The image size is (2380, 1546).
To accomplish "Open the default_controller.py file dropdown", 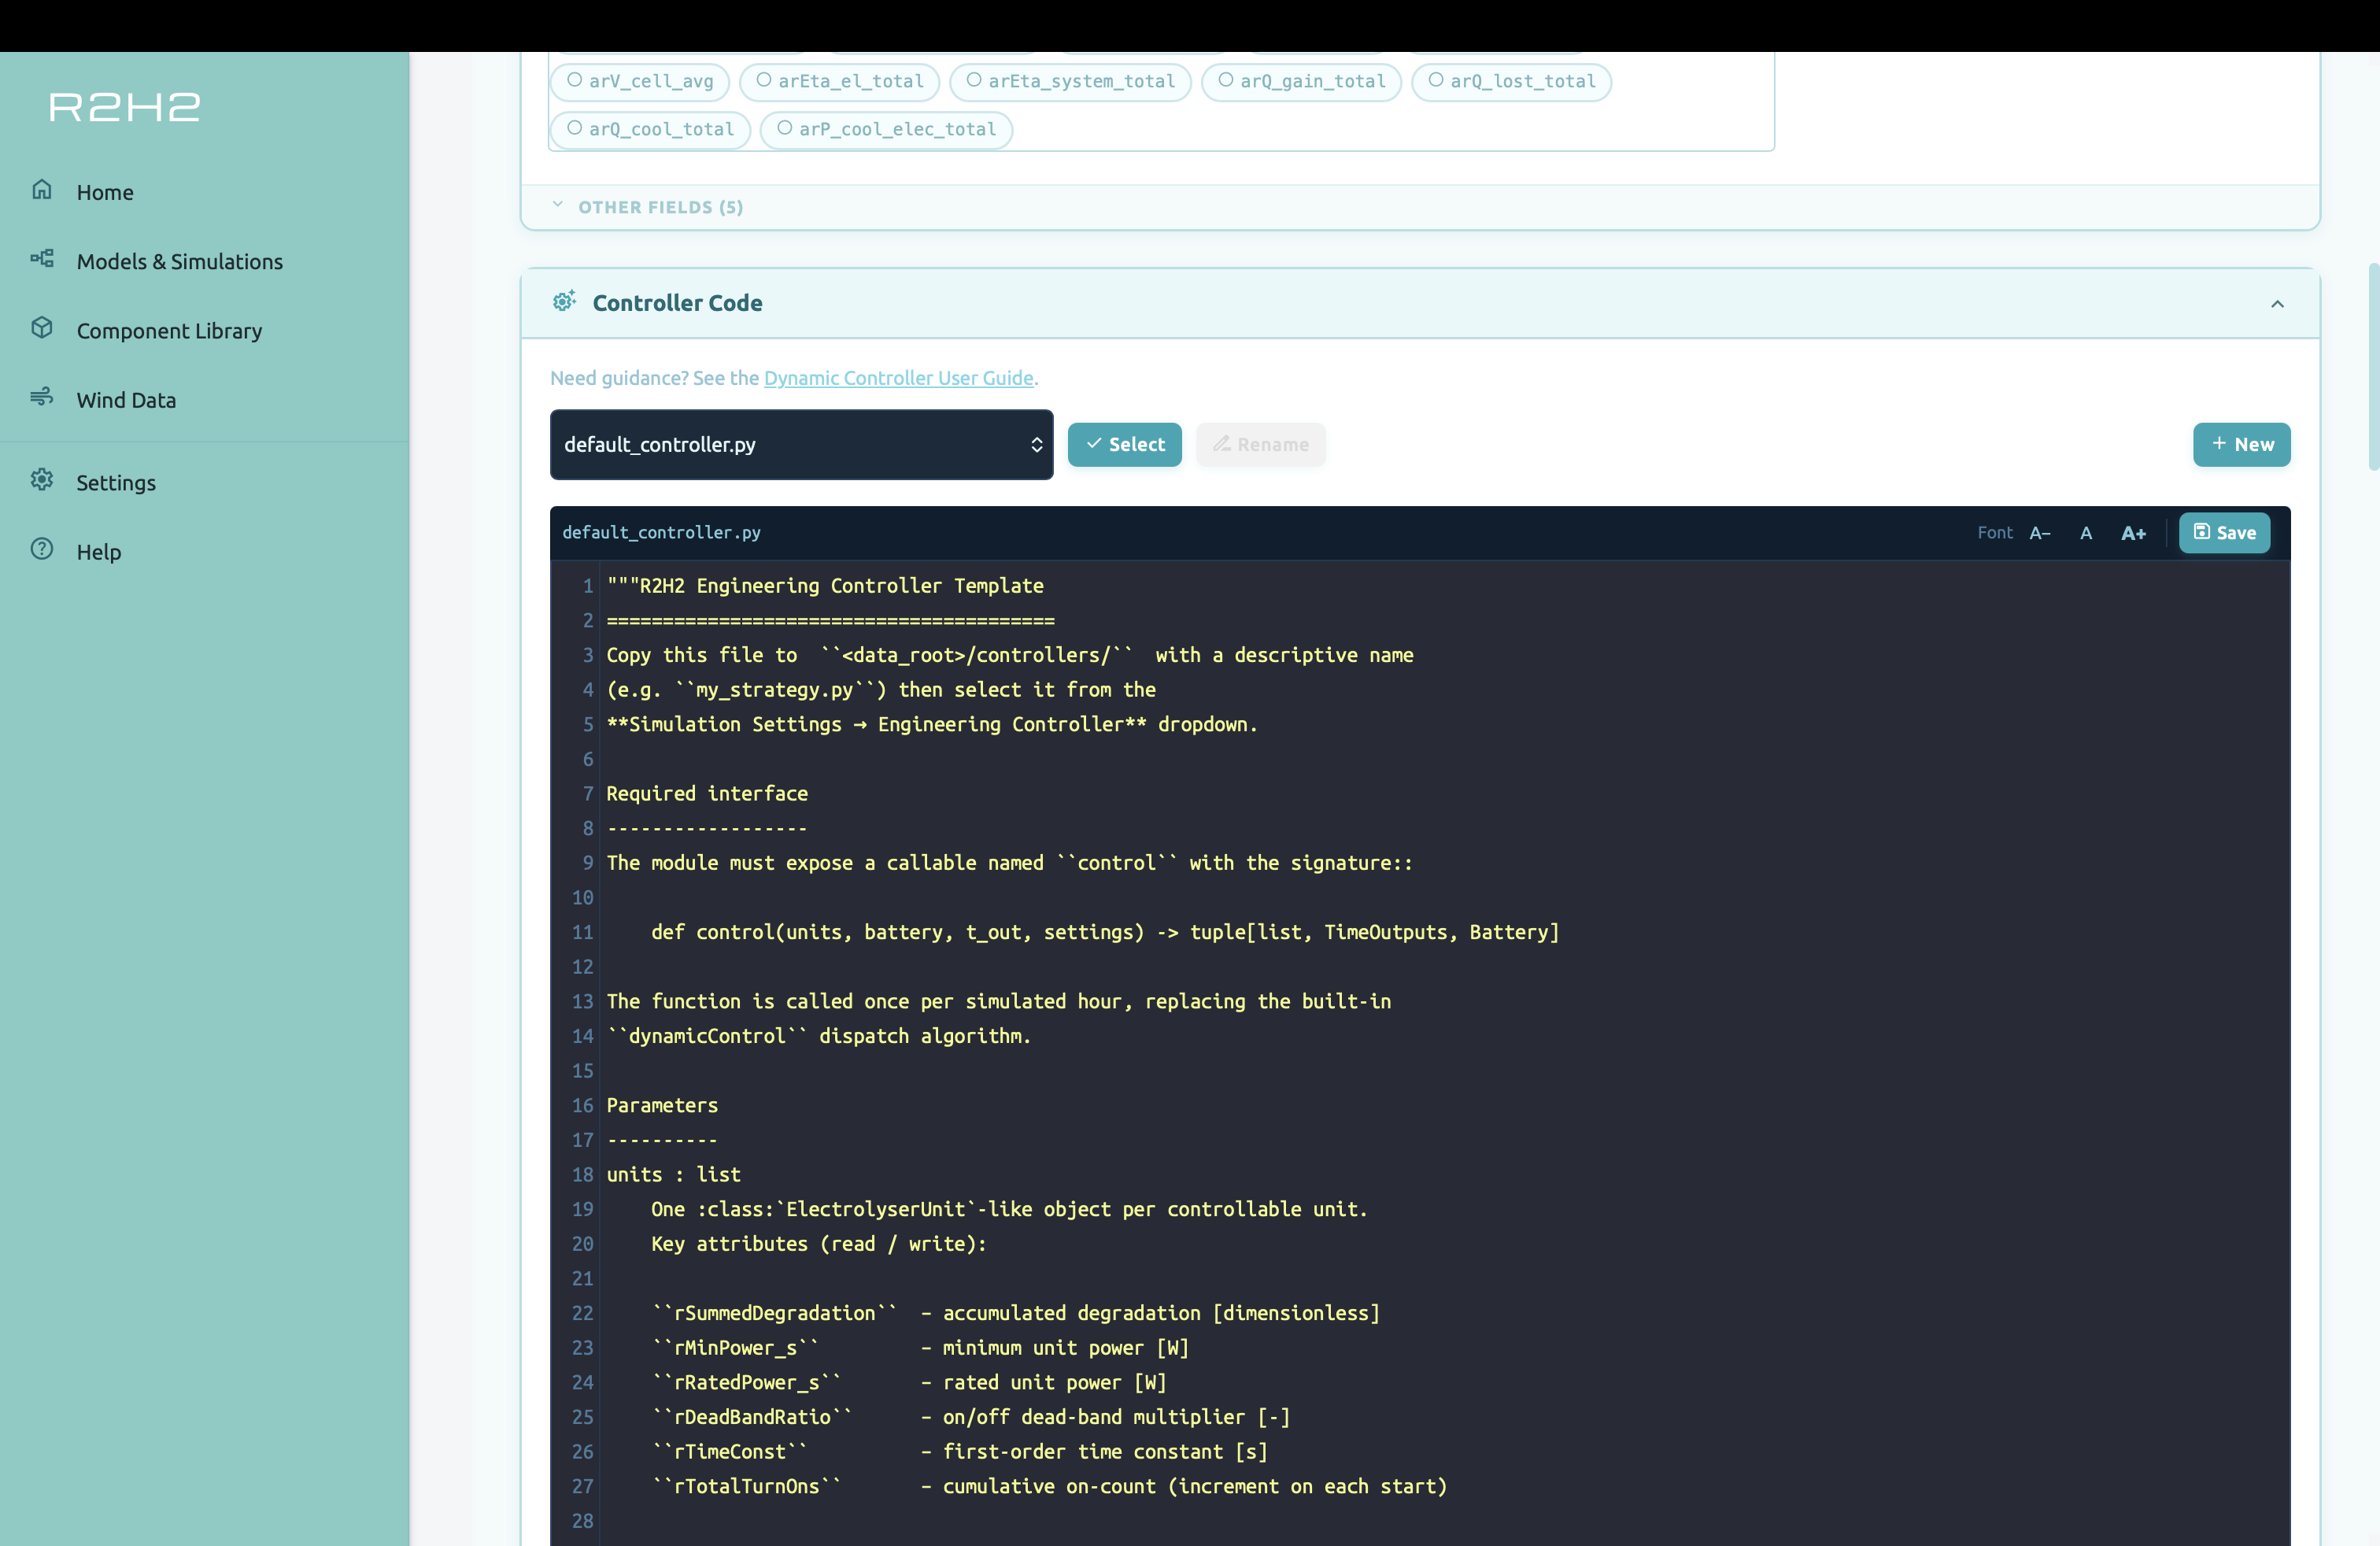I will tap(802, 444).
